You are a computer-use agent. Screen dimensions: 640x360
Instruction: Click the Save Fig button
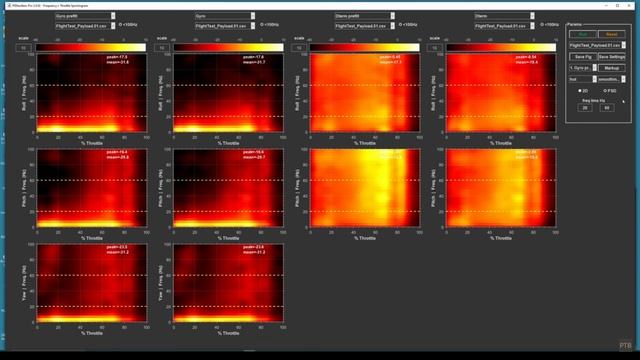[x=583, y=57]
